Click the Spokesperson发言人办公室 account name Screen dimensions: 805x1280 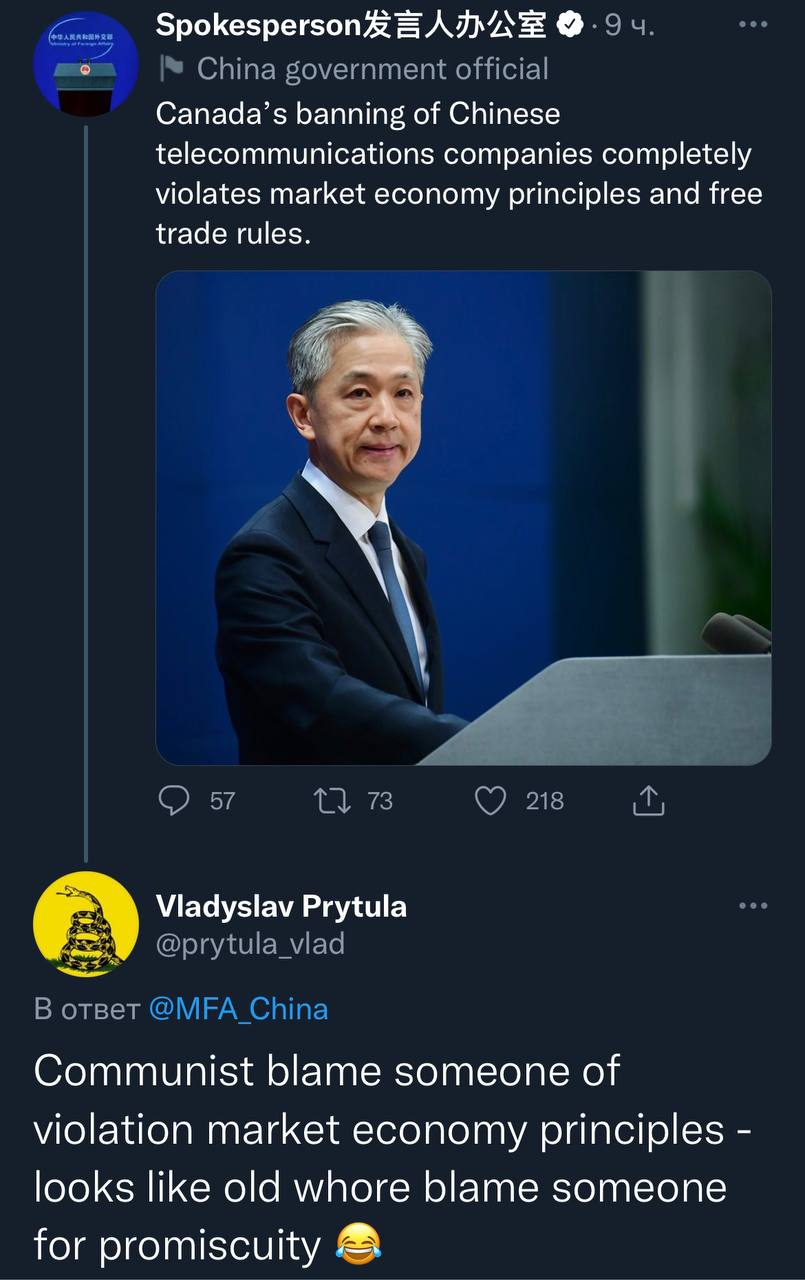[x=351, y=26]
